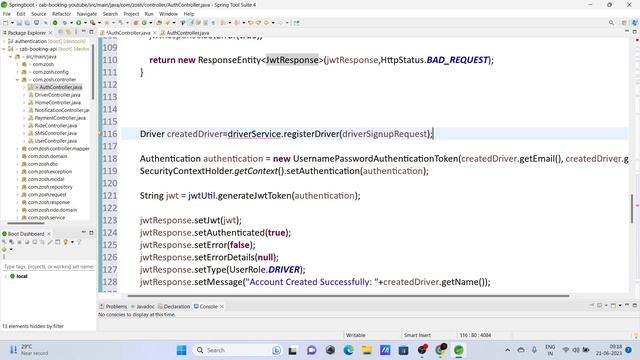Viewport: 640px width, 360px height.
Task: Collapse the src/main/java folder node
Action: point(11,57)
